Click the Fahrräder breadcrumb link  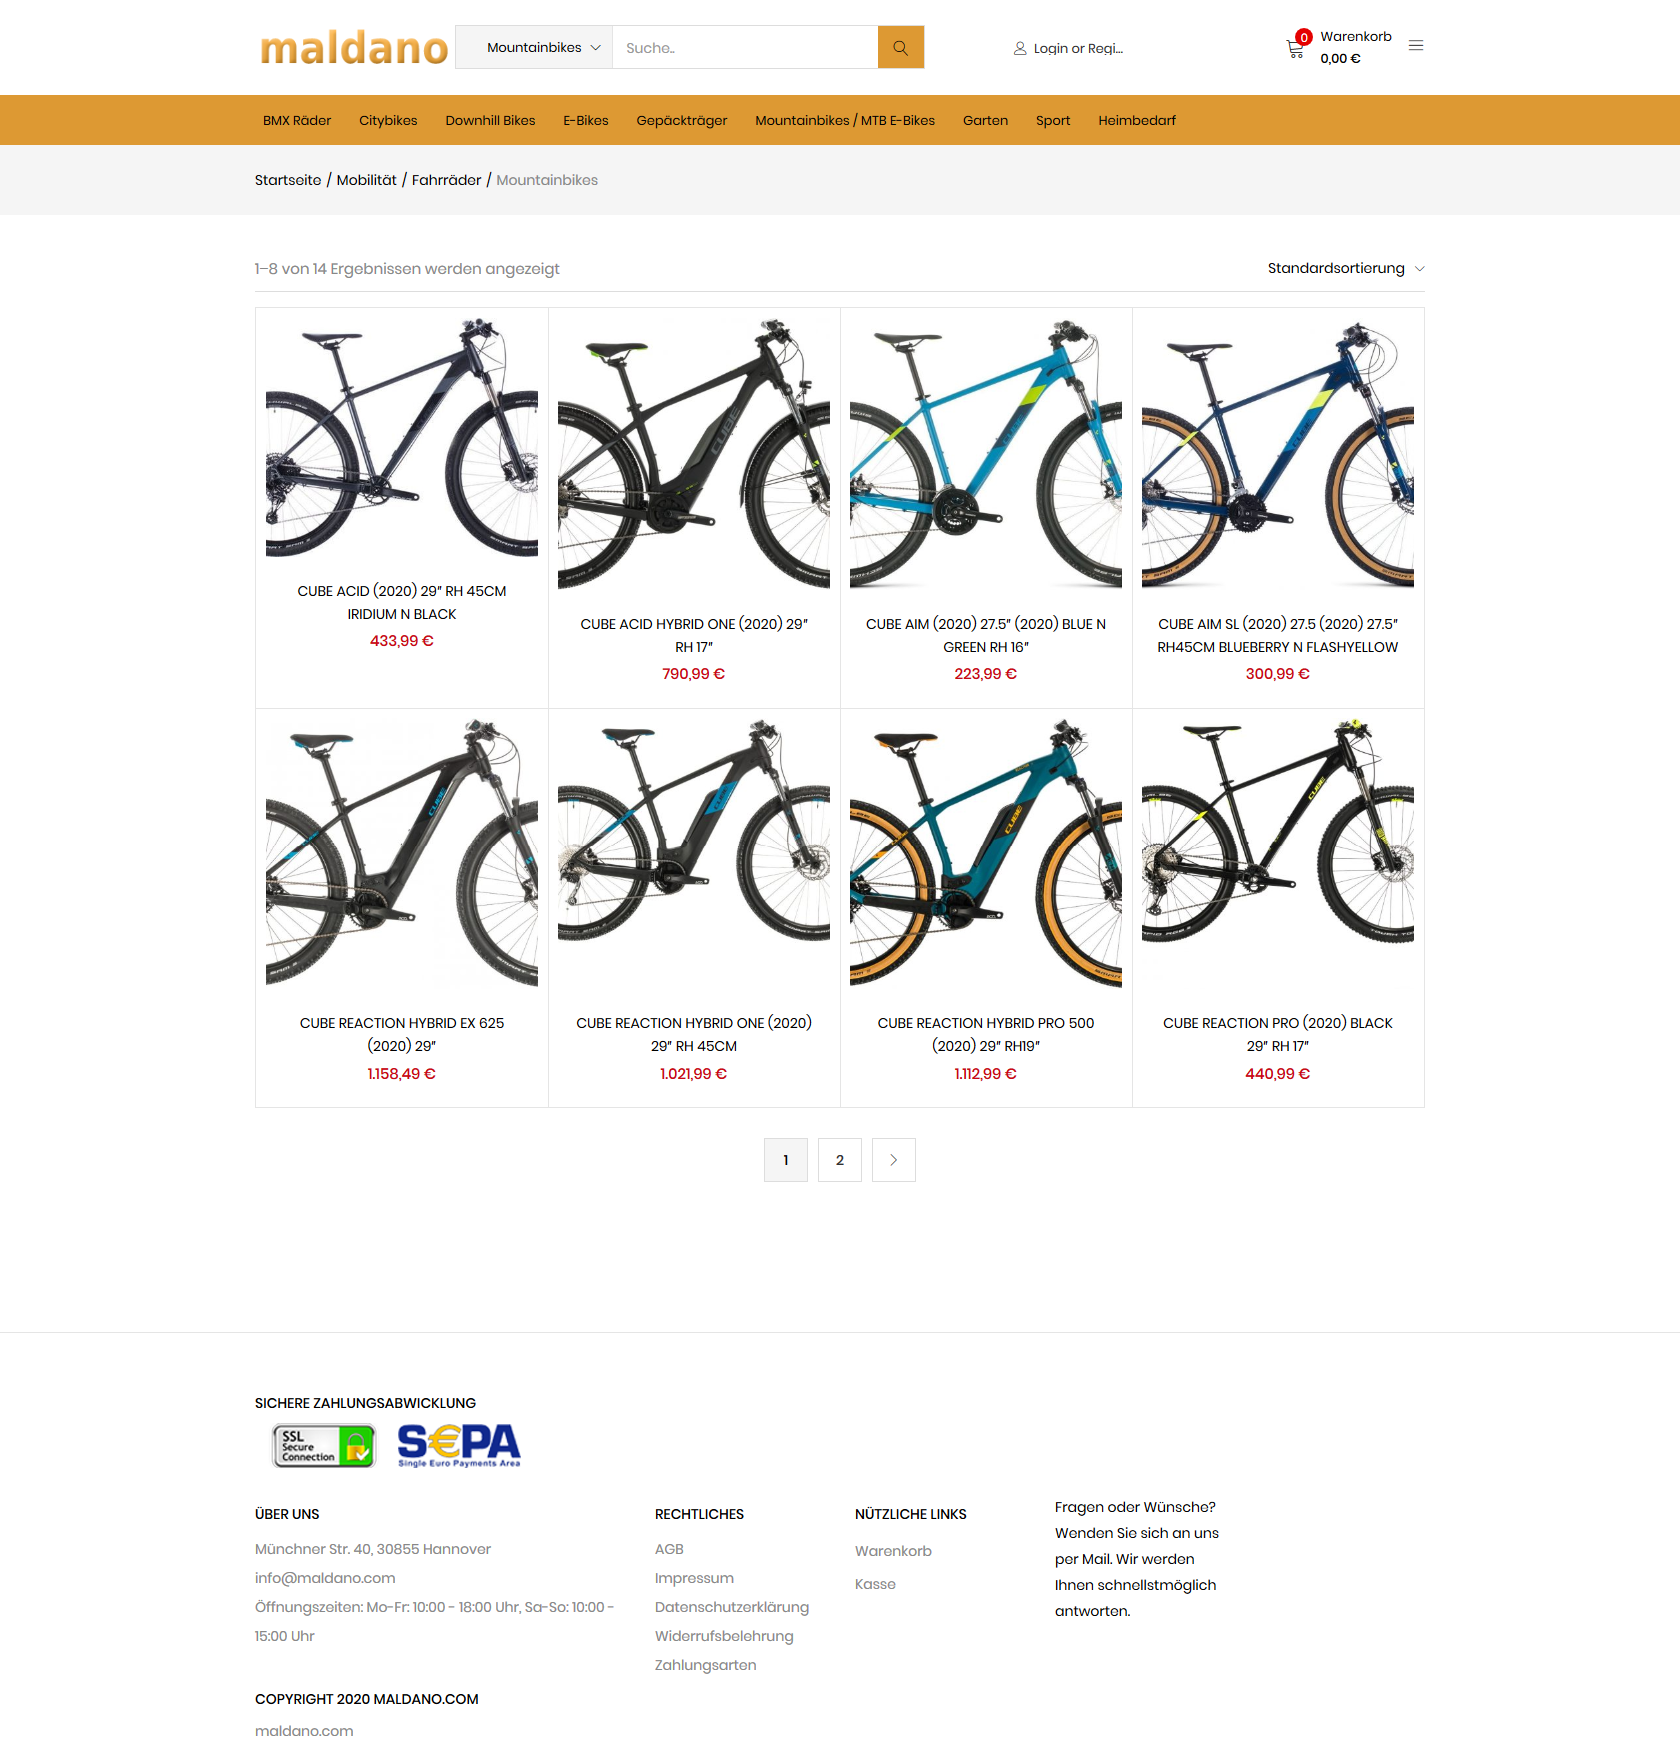(x=446, y=180)
